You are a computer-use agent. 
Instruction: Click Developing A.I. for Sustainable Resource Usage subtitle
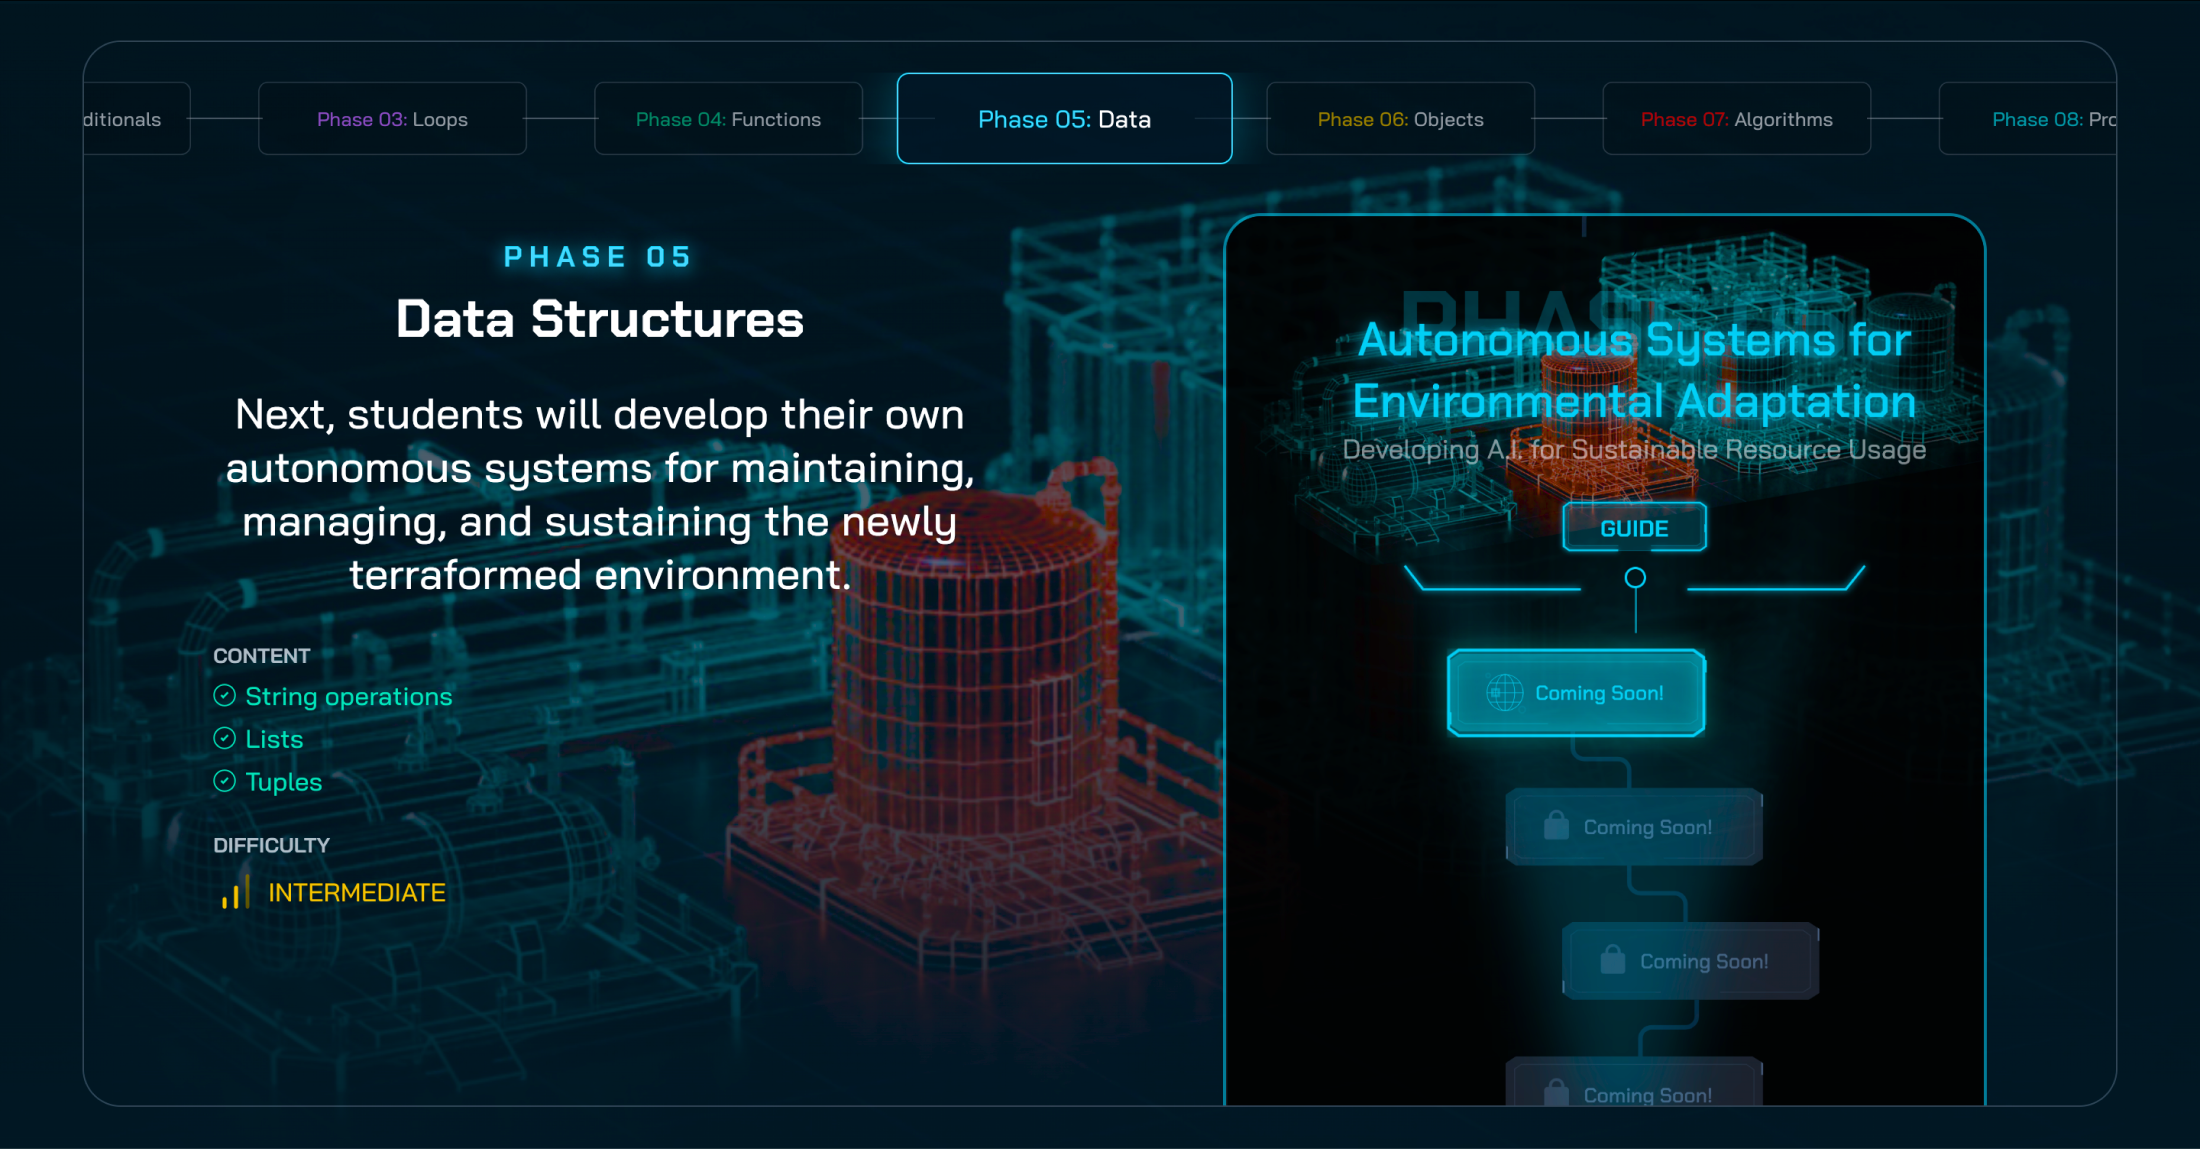(x=1634, y=450)
